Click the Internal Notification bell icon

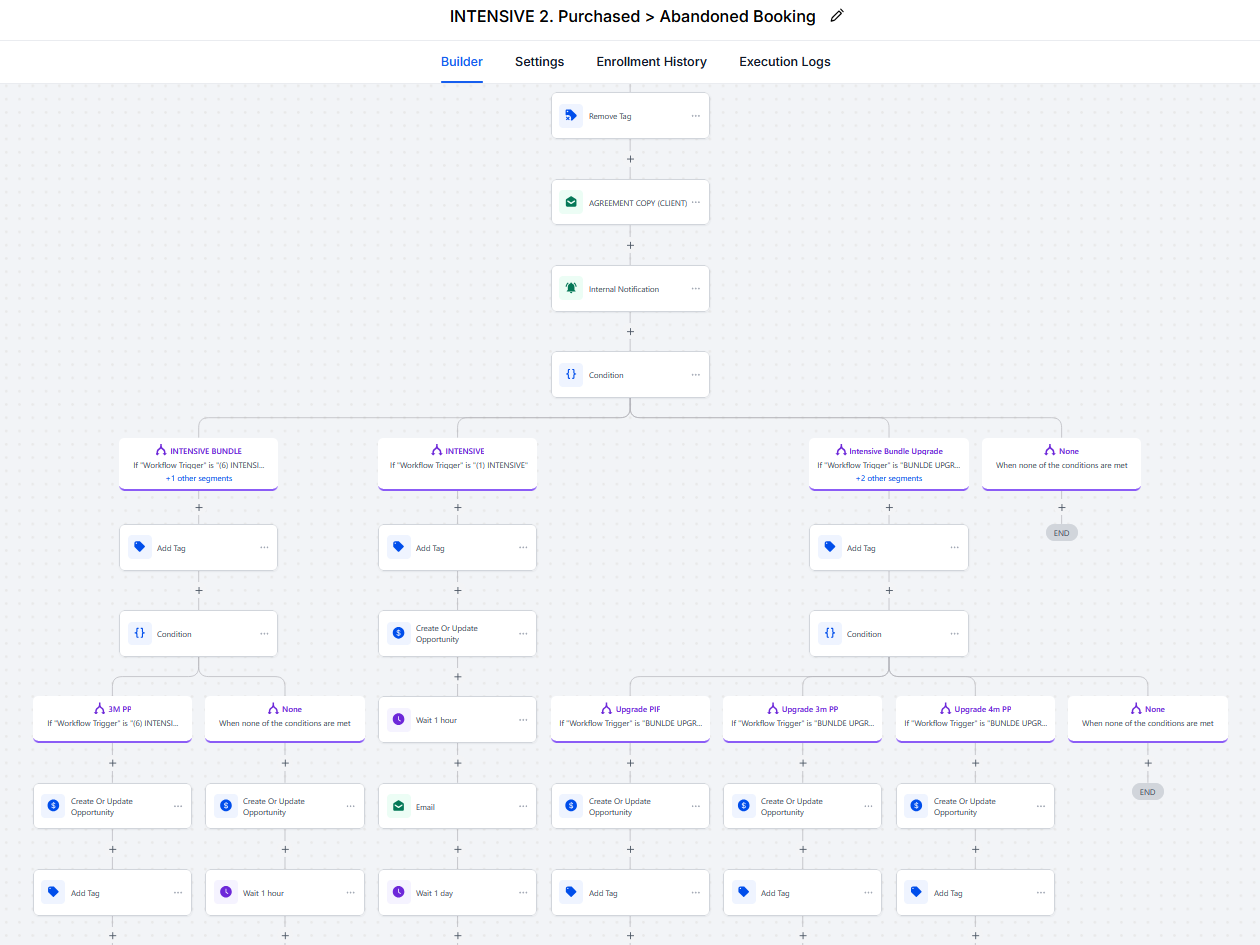click(571, 289)
